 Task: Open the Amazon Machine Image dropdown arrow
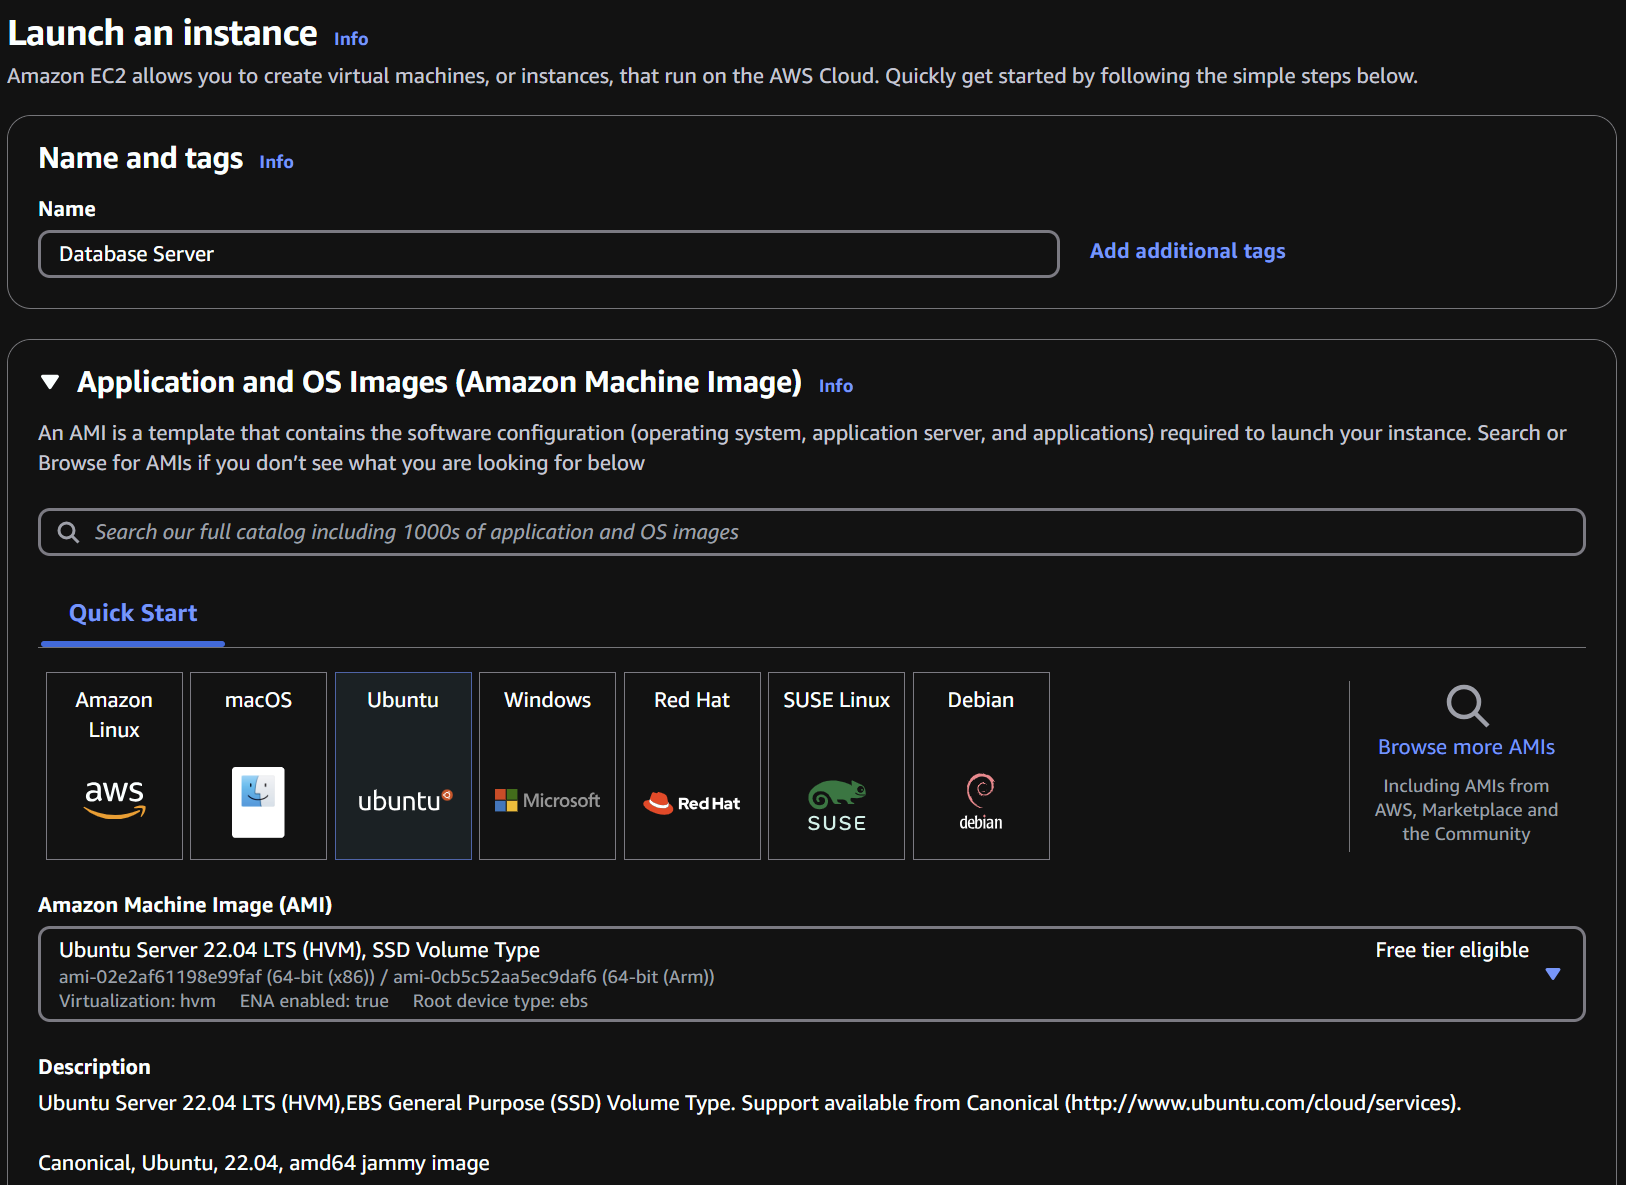(1553, 974)
